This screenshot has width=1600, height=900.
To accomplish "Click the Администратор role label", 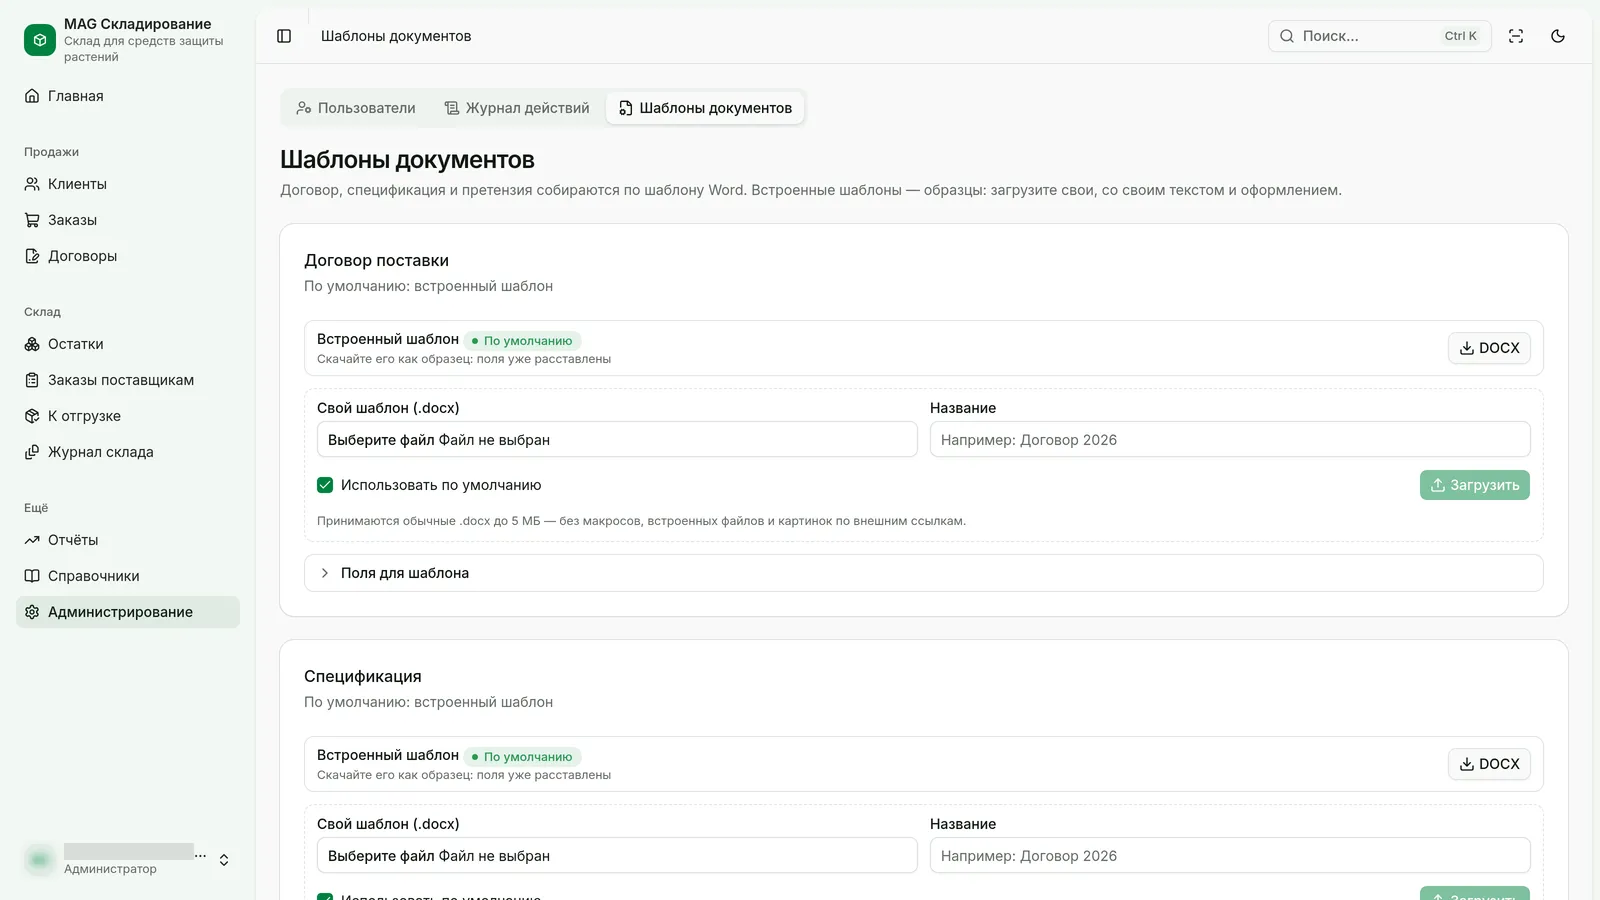I will click(x=110, y=869).
